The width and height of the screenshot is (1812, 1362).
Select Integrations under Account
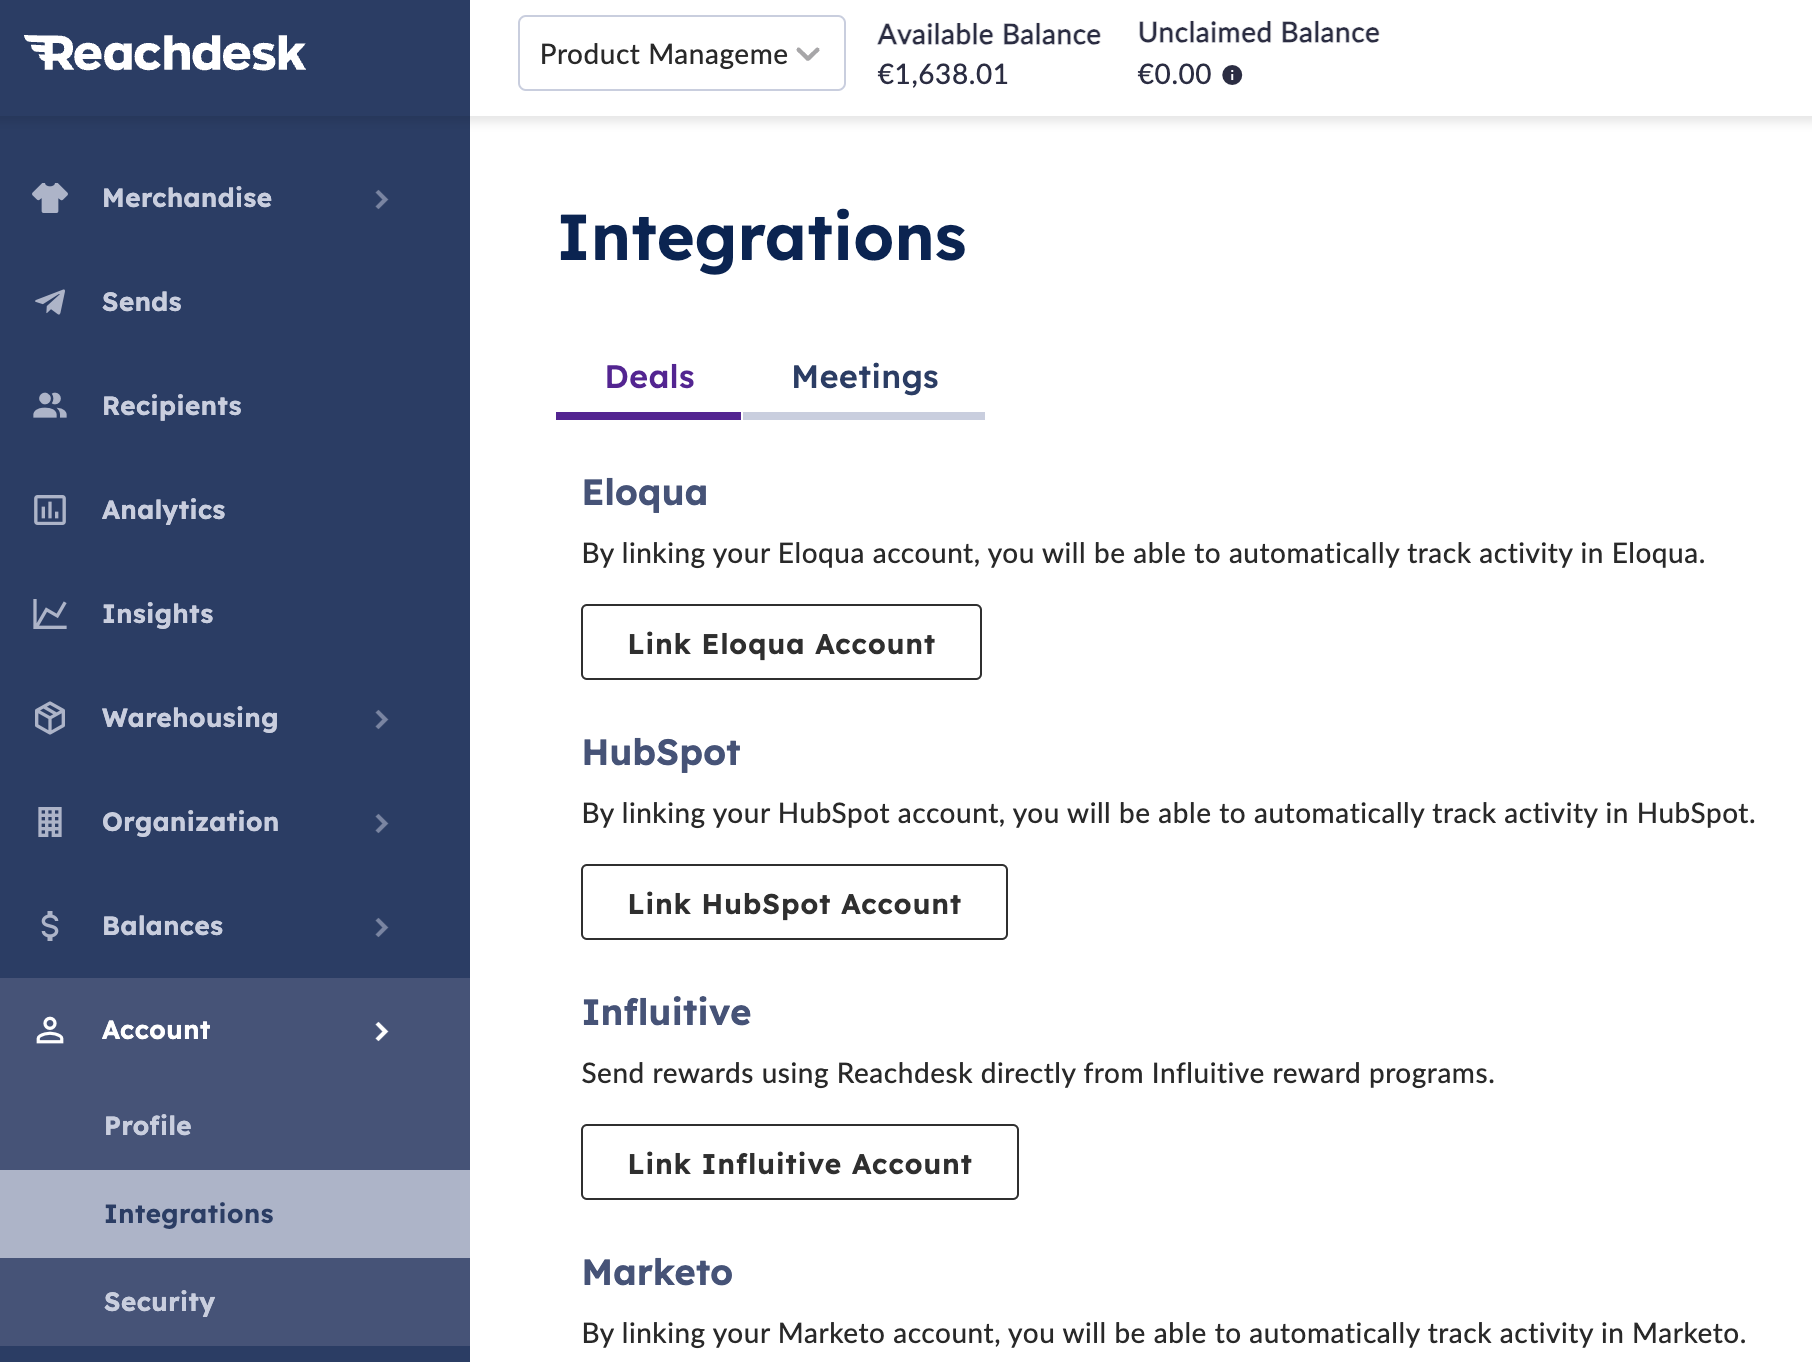(235, 1214)
